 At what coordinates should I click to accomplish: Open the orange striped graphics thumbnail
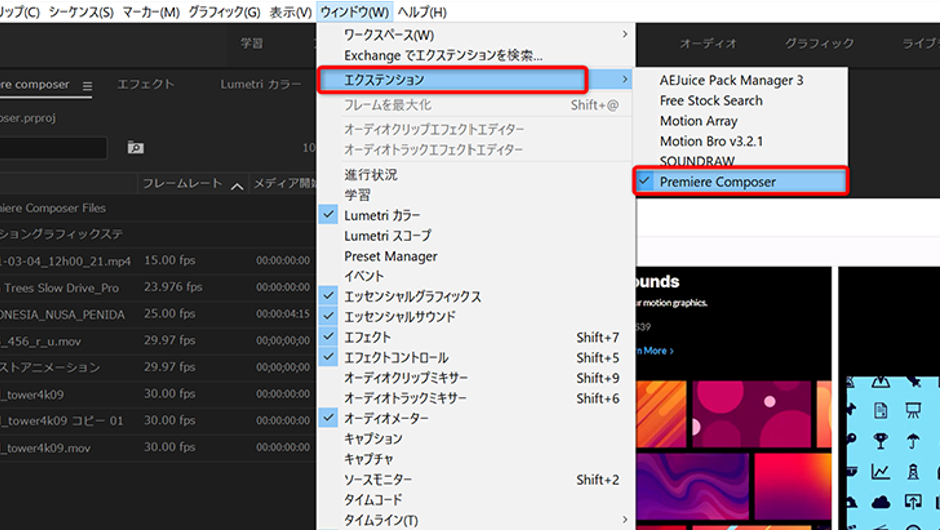661,414
